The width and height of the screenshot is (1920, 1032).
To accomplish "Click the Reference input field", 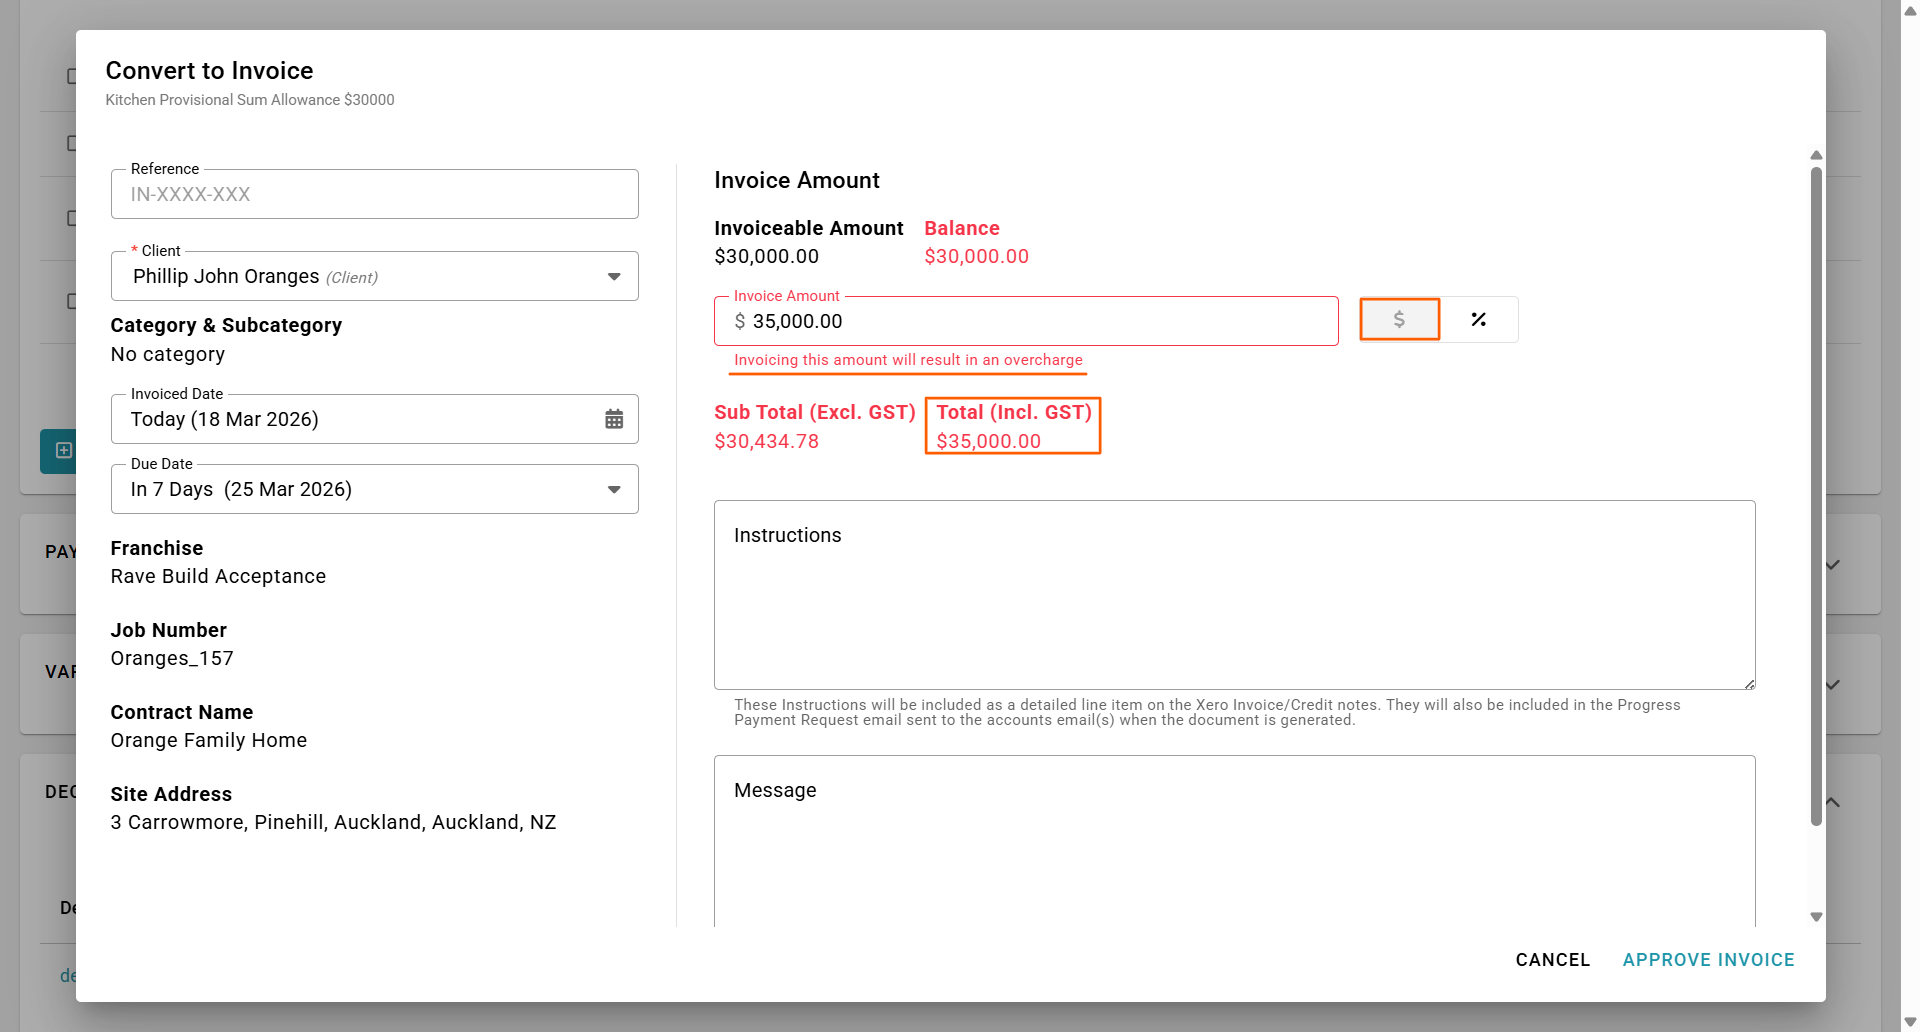I will (x=374, y=195).
